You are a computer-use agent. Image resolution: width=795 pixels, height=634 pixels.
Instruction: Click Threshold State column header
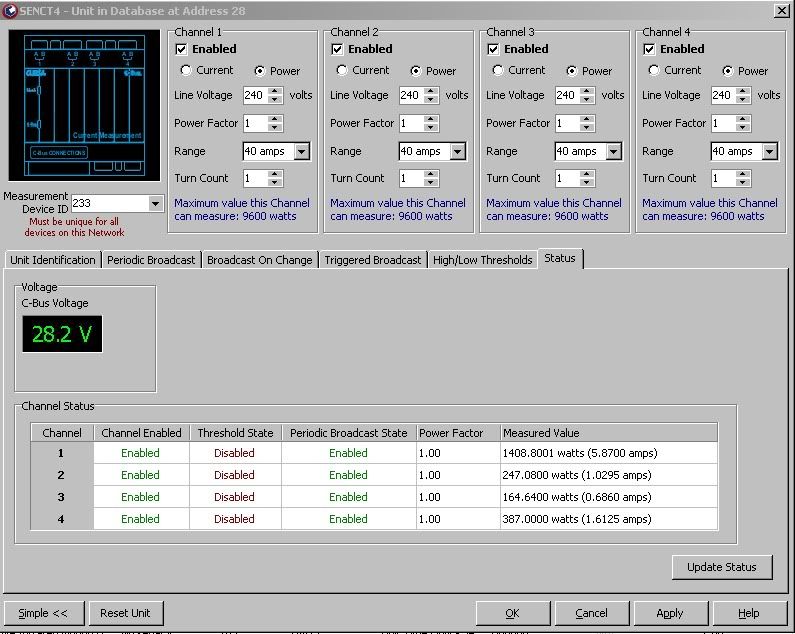(235, 433)
